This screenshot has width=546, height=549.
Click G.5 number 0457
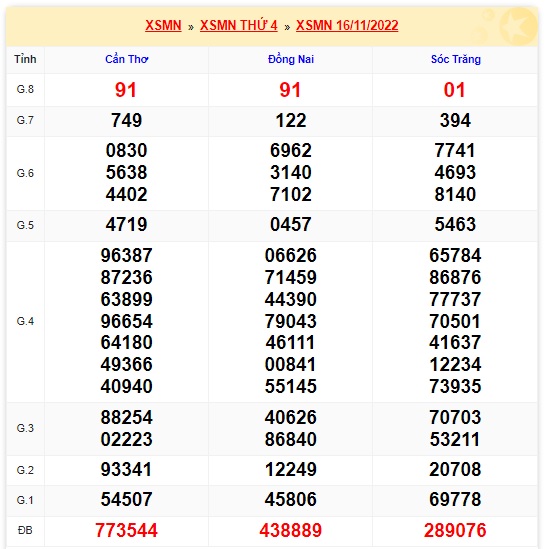pos(291,224)
